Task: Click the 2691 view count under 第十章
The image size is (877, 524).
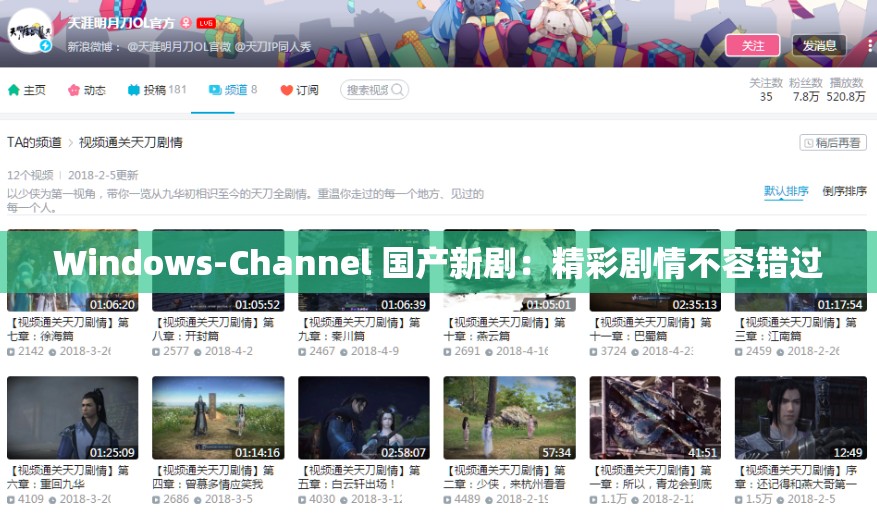Action: (x=467, y=352)
